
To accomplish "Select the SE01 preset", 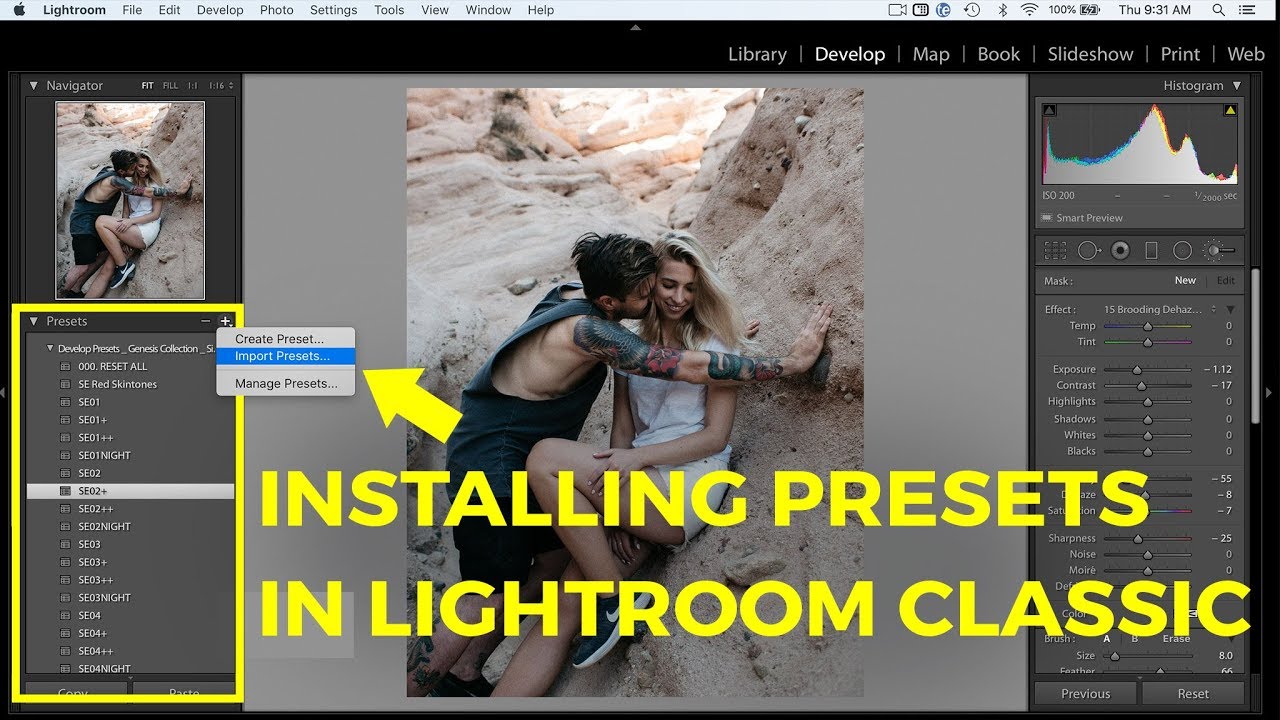I will point(89,402).
